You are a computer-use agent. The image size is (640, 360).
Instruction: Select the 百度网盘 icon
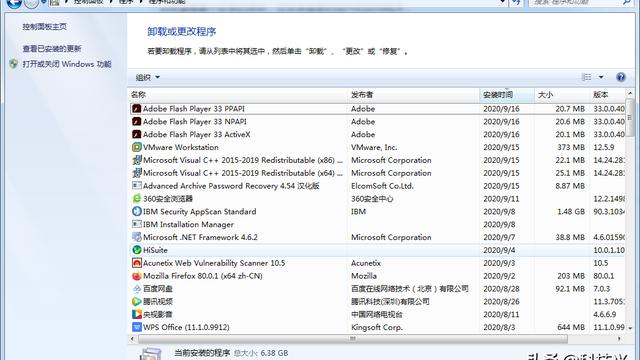click(136, 289)
